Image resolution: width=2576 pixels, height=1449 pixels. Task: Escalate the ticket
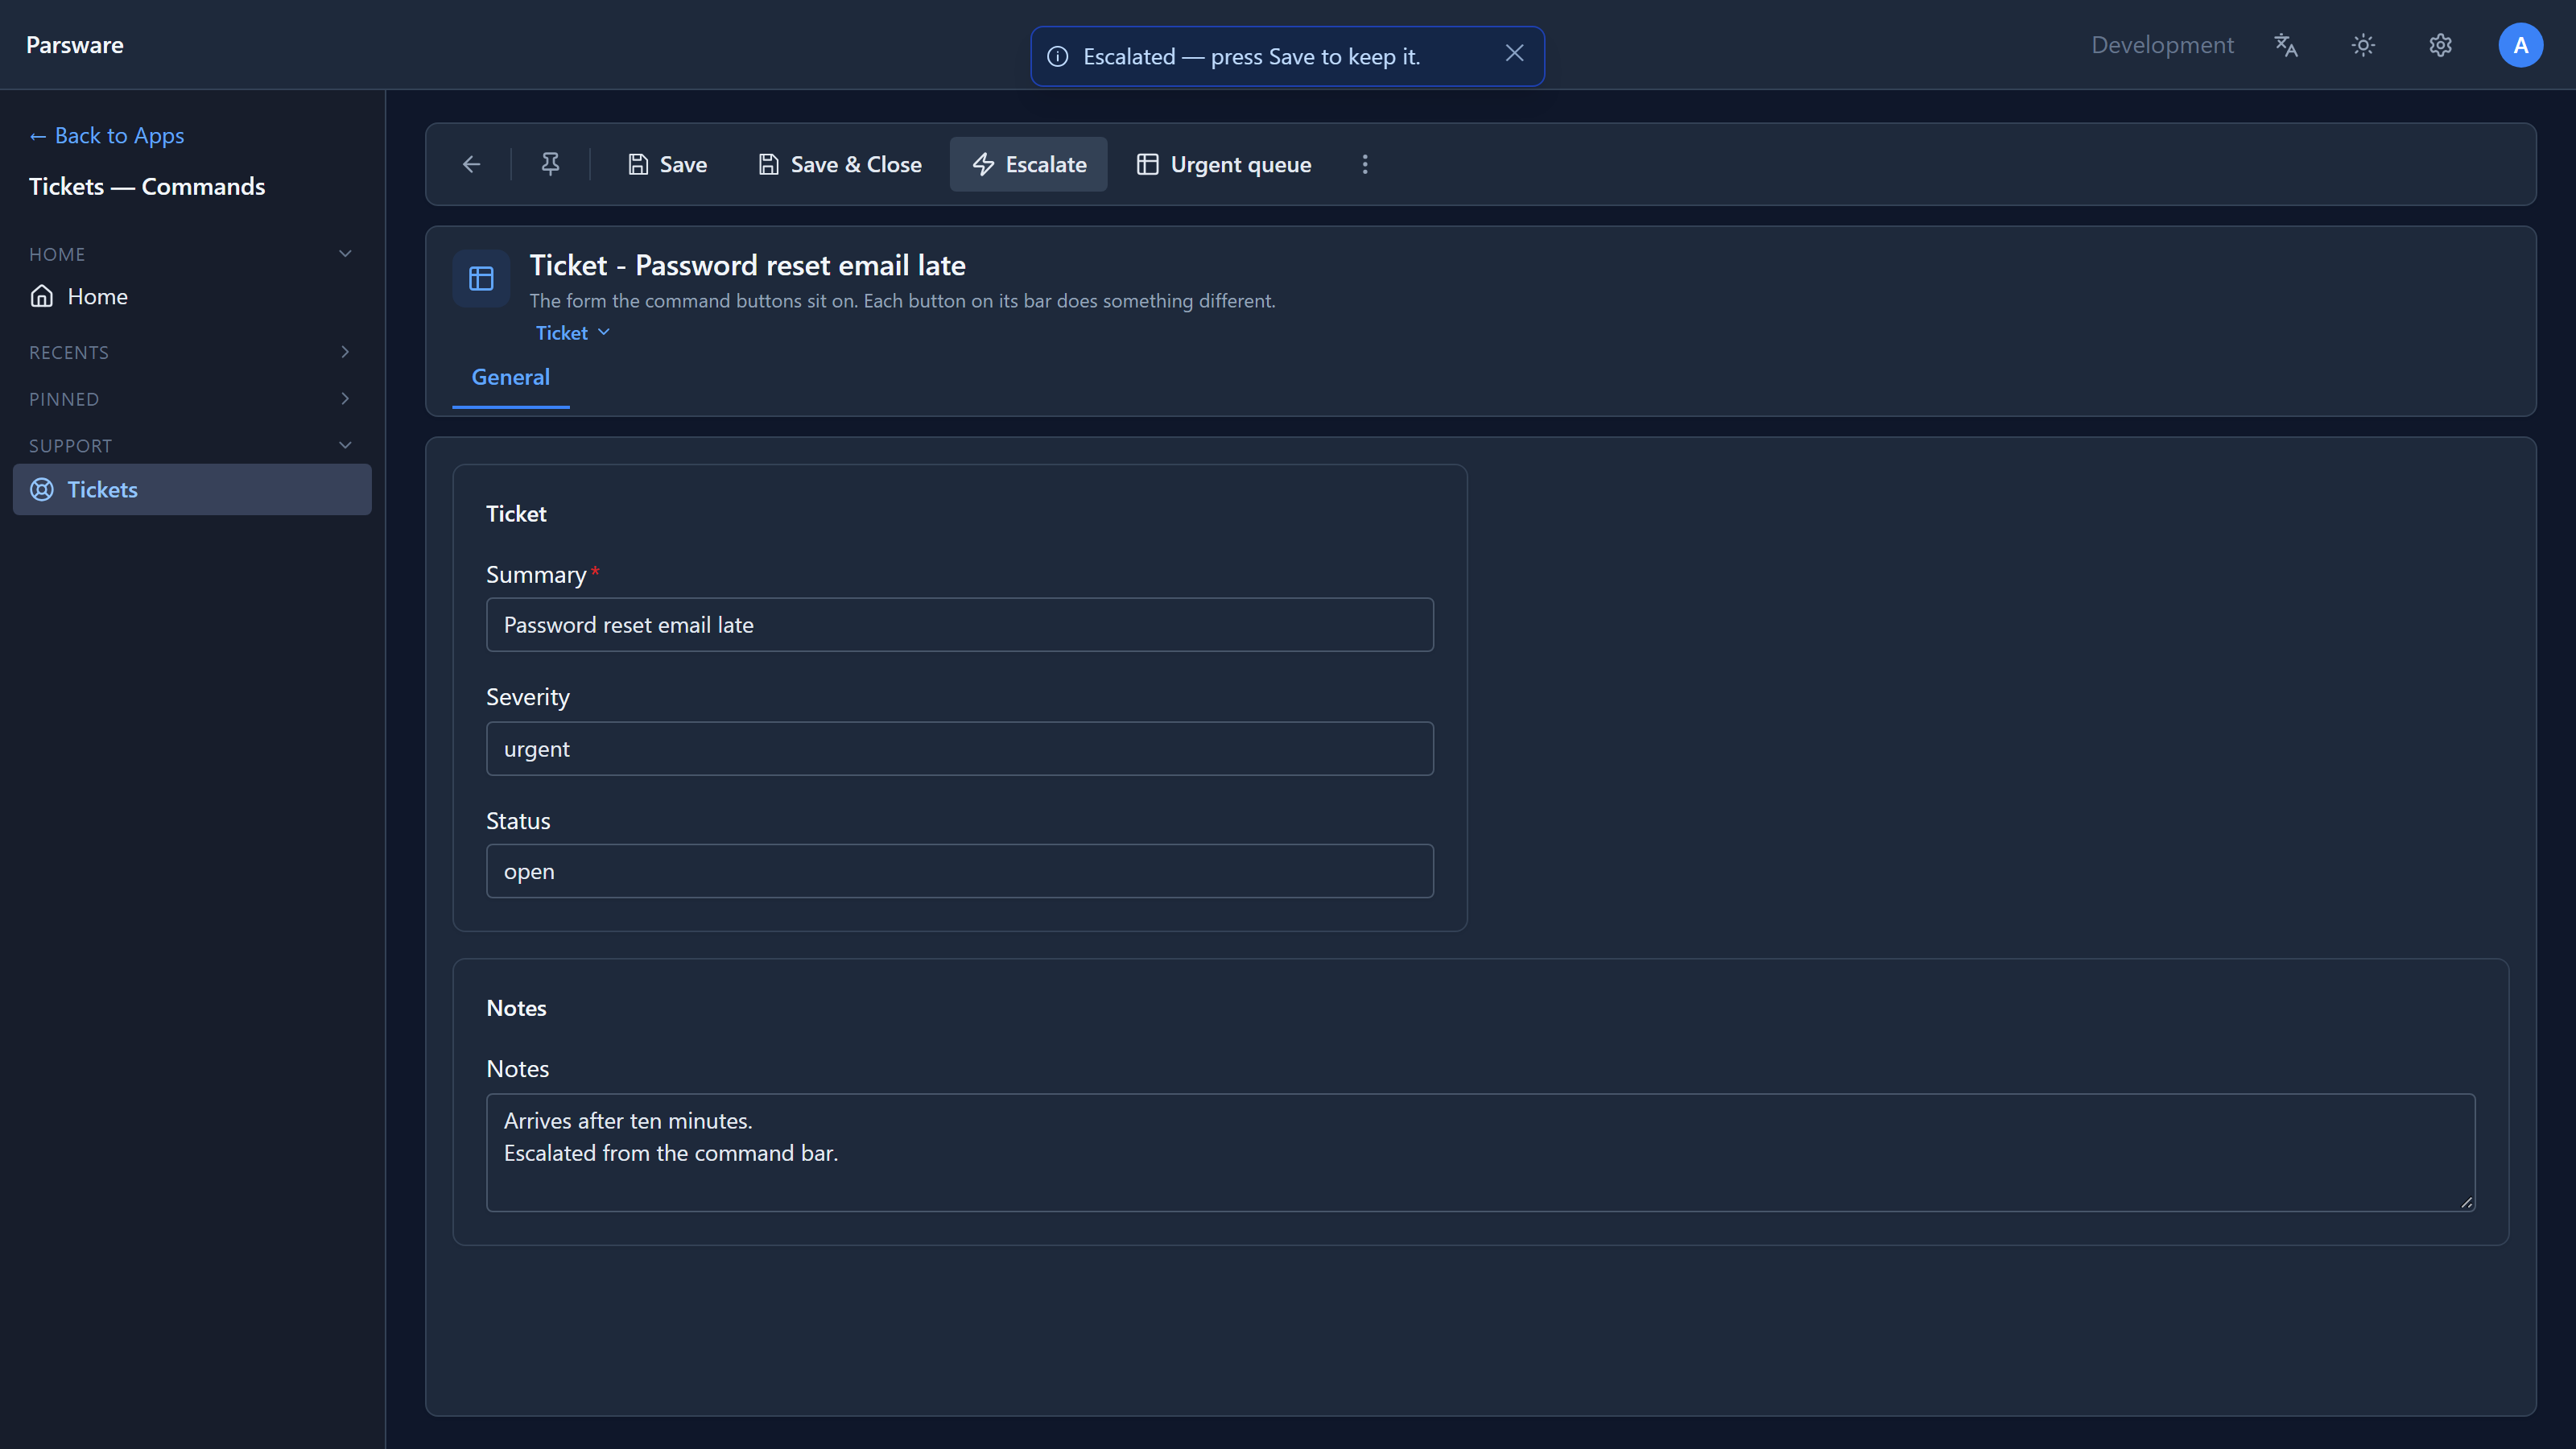coord(1028,164)
